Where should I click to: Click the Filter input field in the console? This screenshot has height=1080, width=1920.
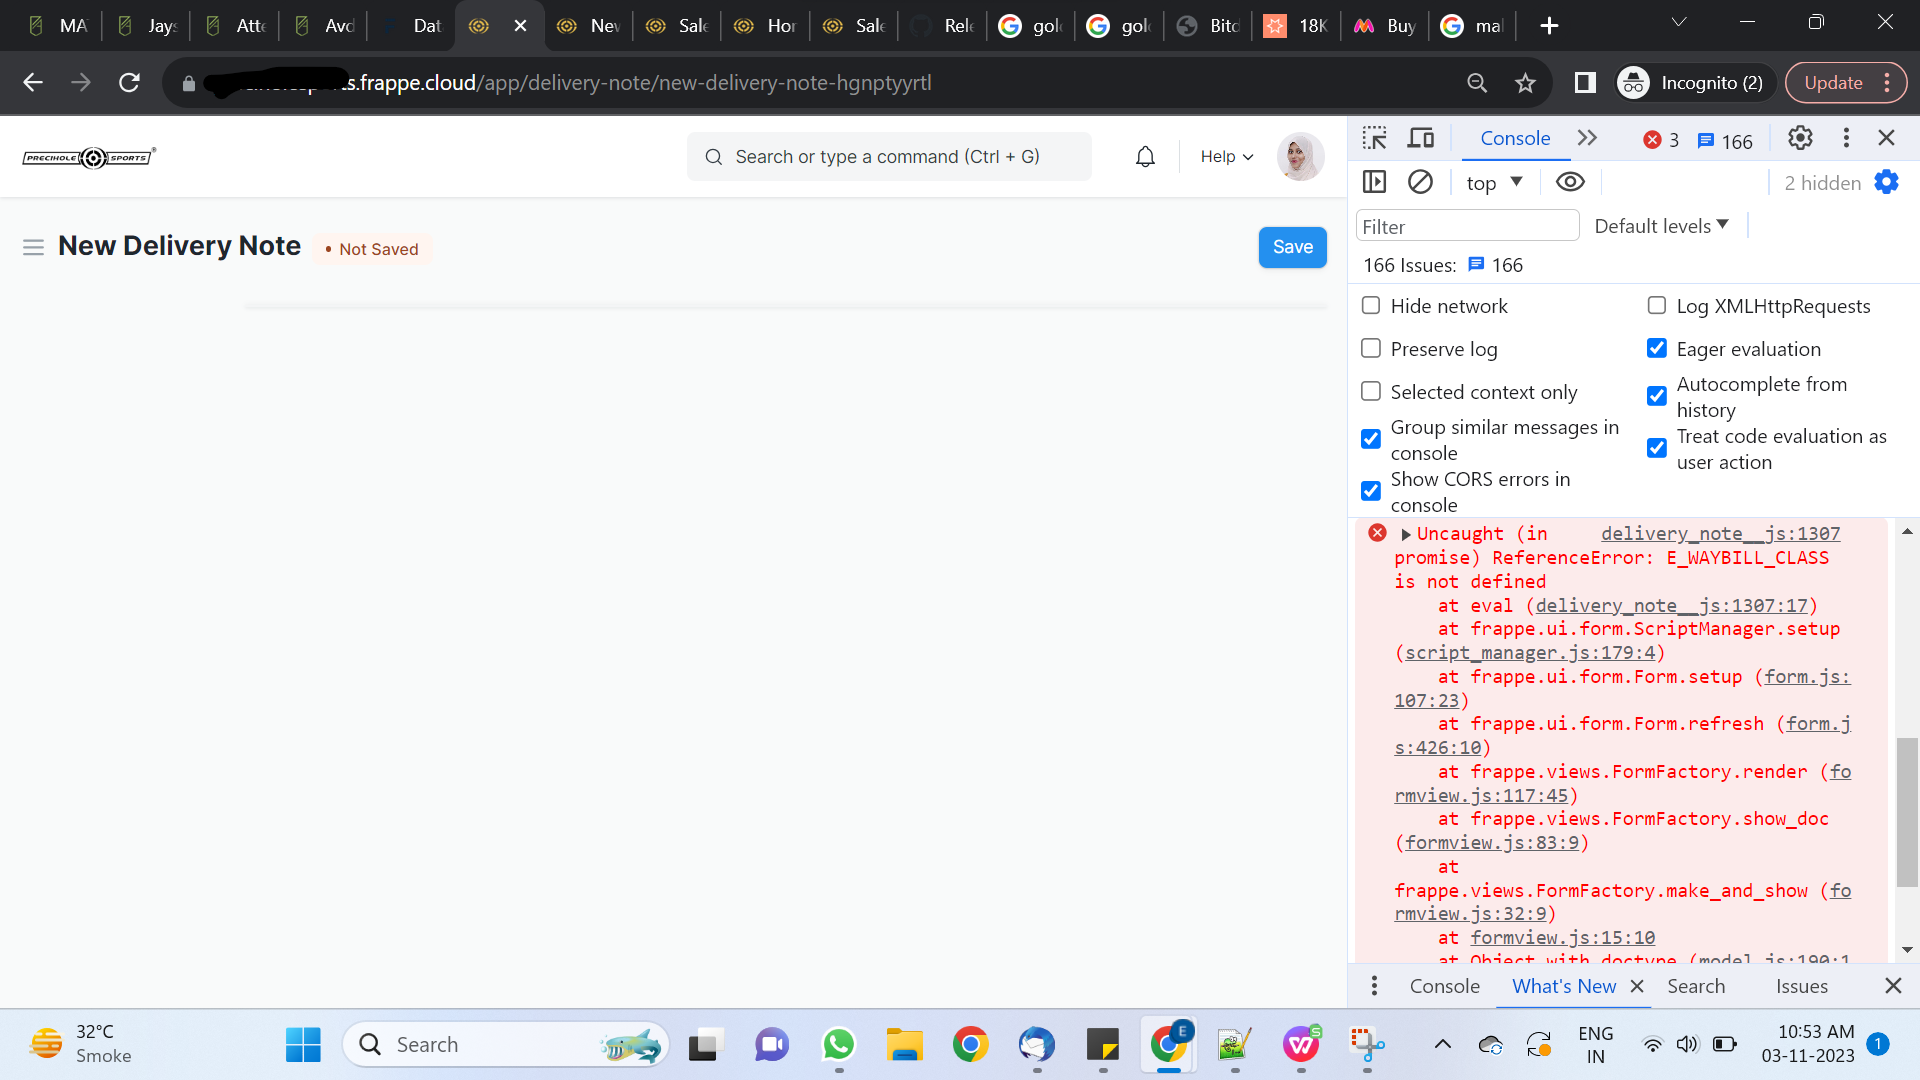click(x=1466, y=225)
